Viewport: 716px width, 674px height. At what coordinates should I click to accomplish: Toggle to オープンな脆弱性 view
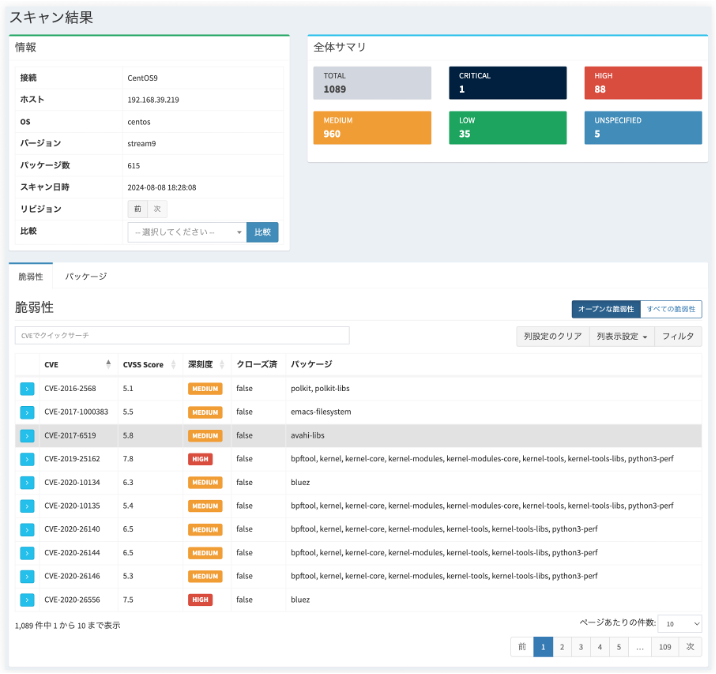[x=606, y=309]
